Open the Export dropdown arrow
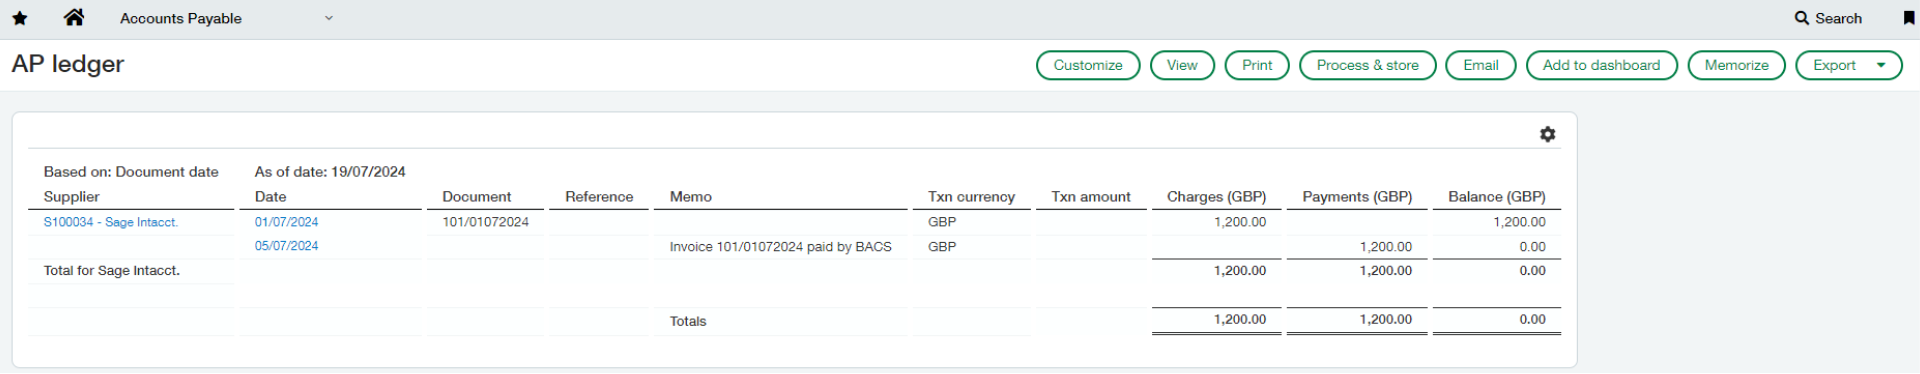The height and width of the screenshot is (374, 1920). coord(1881,65)
